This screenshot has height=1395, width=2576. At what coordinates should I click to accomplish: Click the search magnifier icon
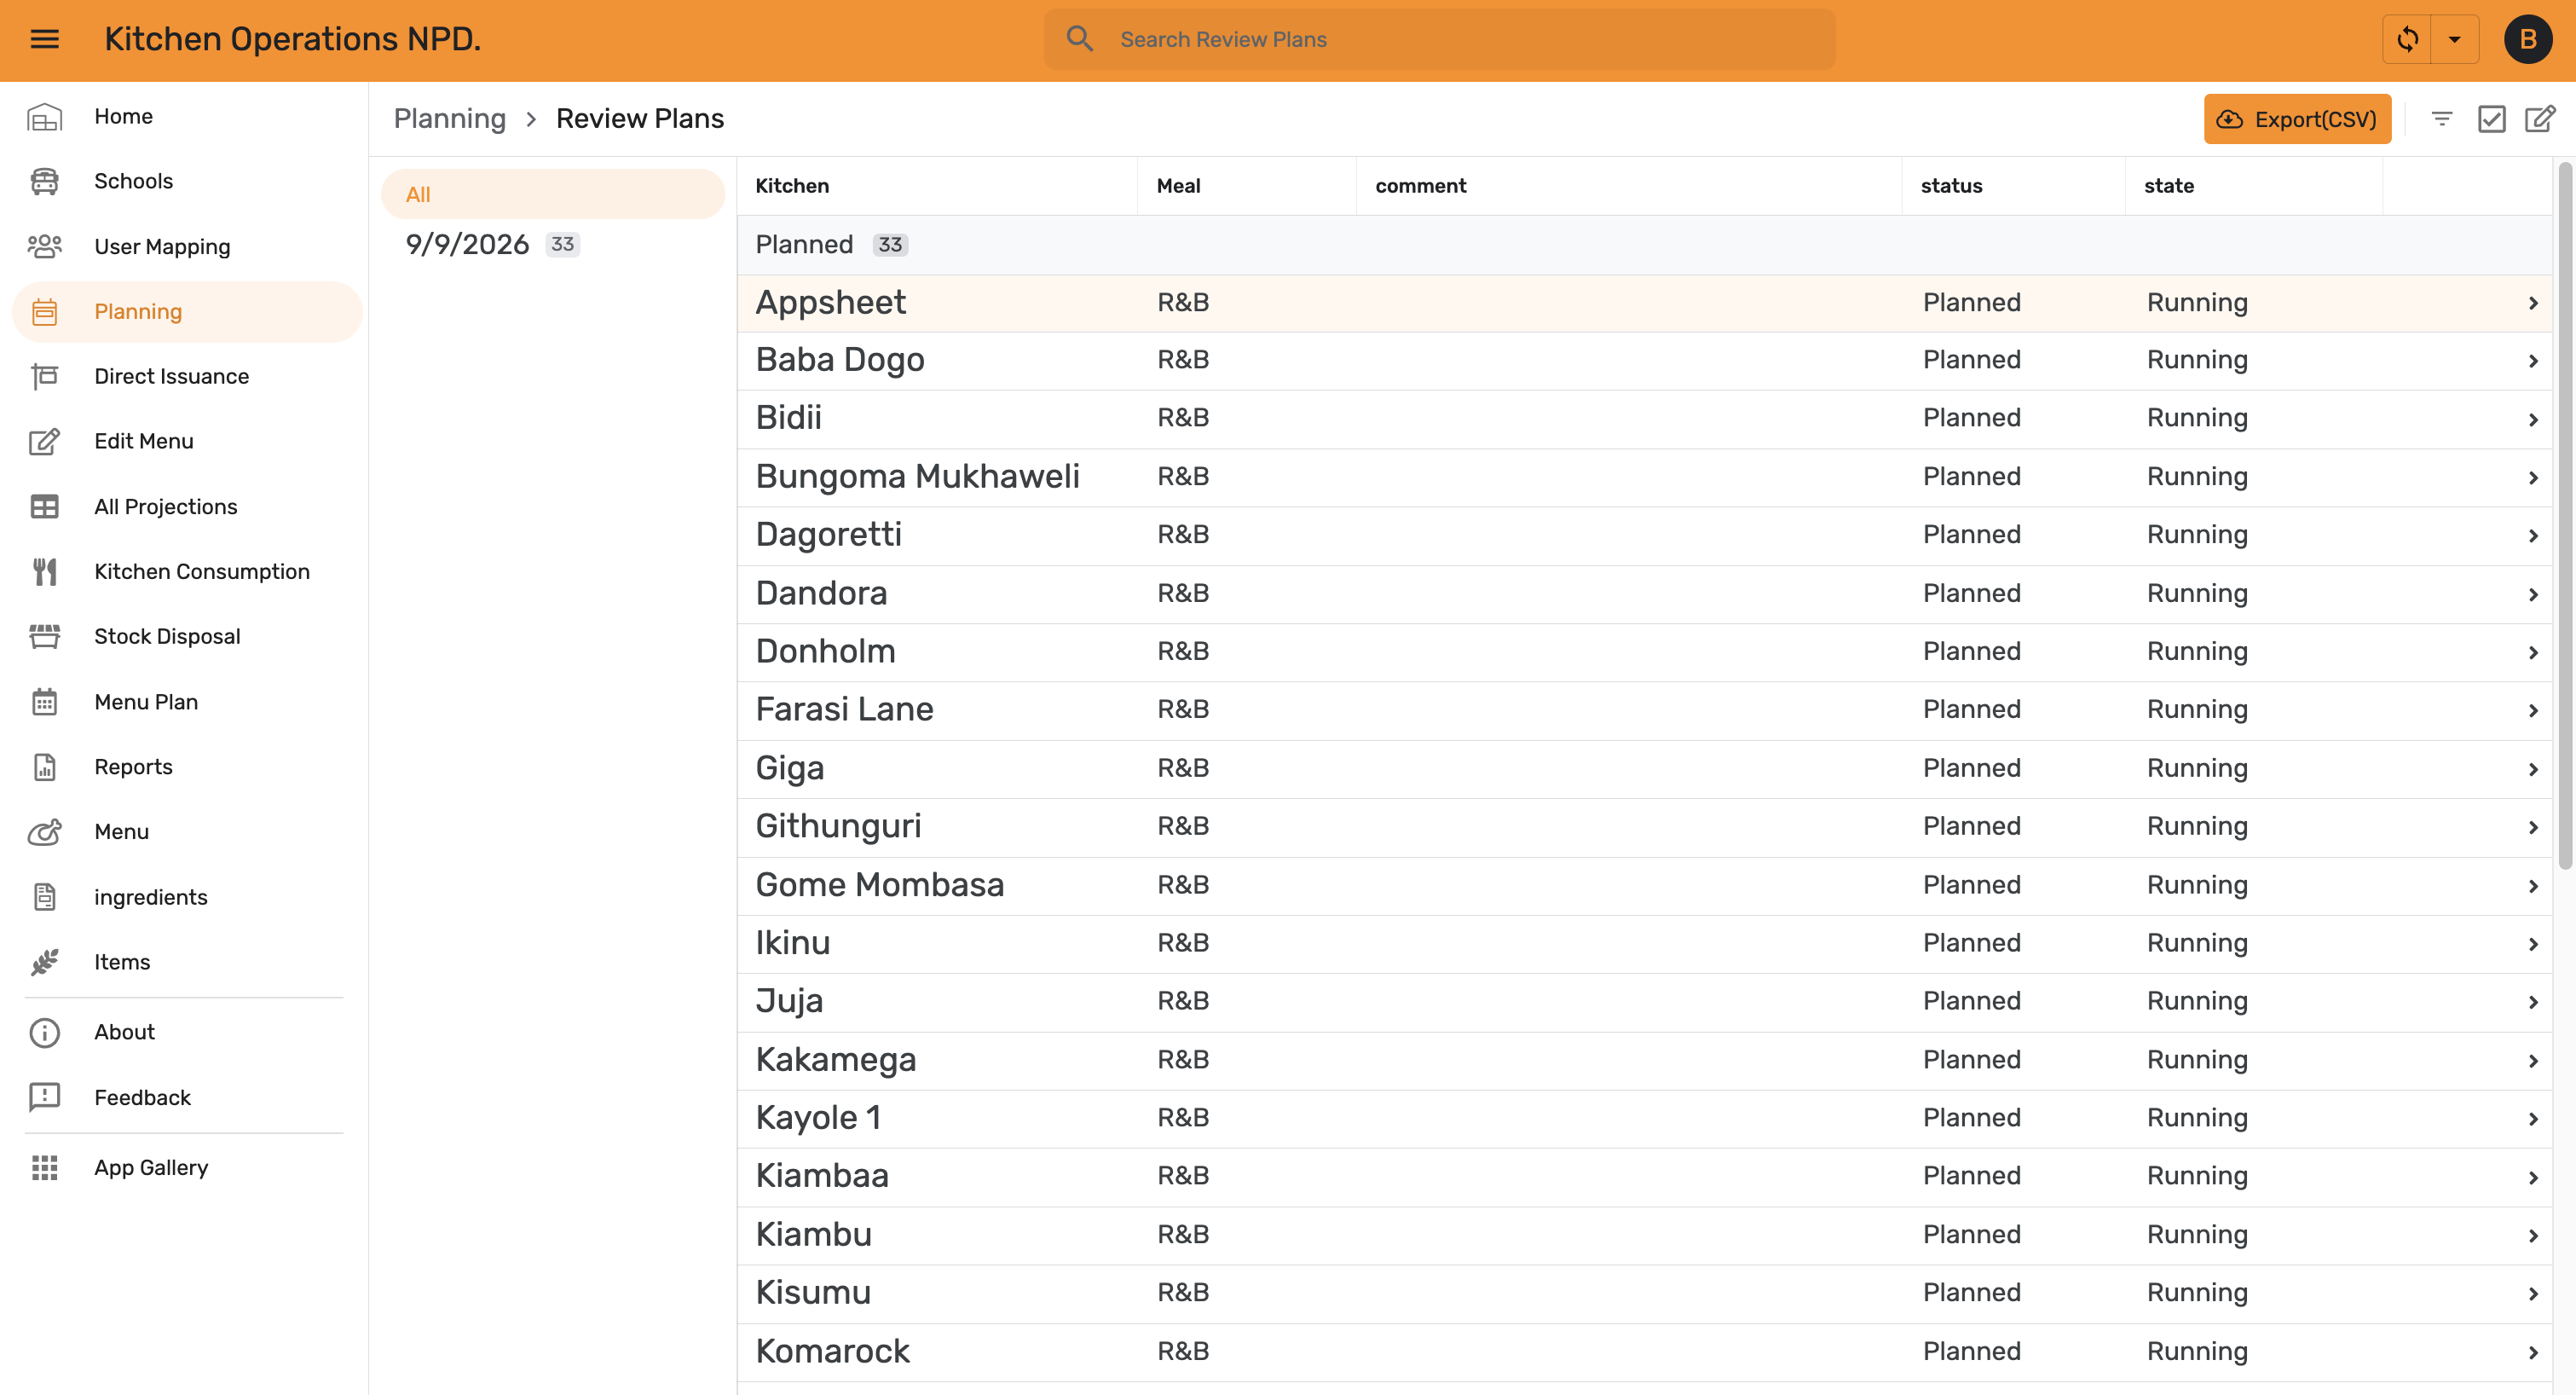(1079, 39)
